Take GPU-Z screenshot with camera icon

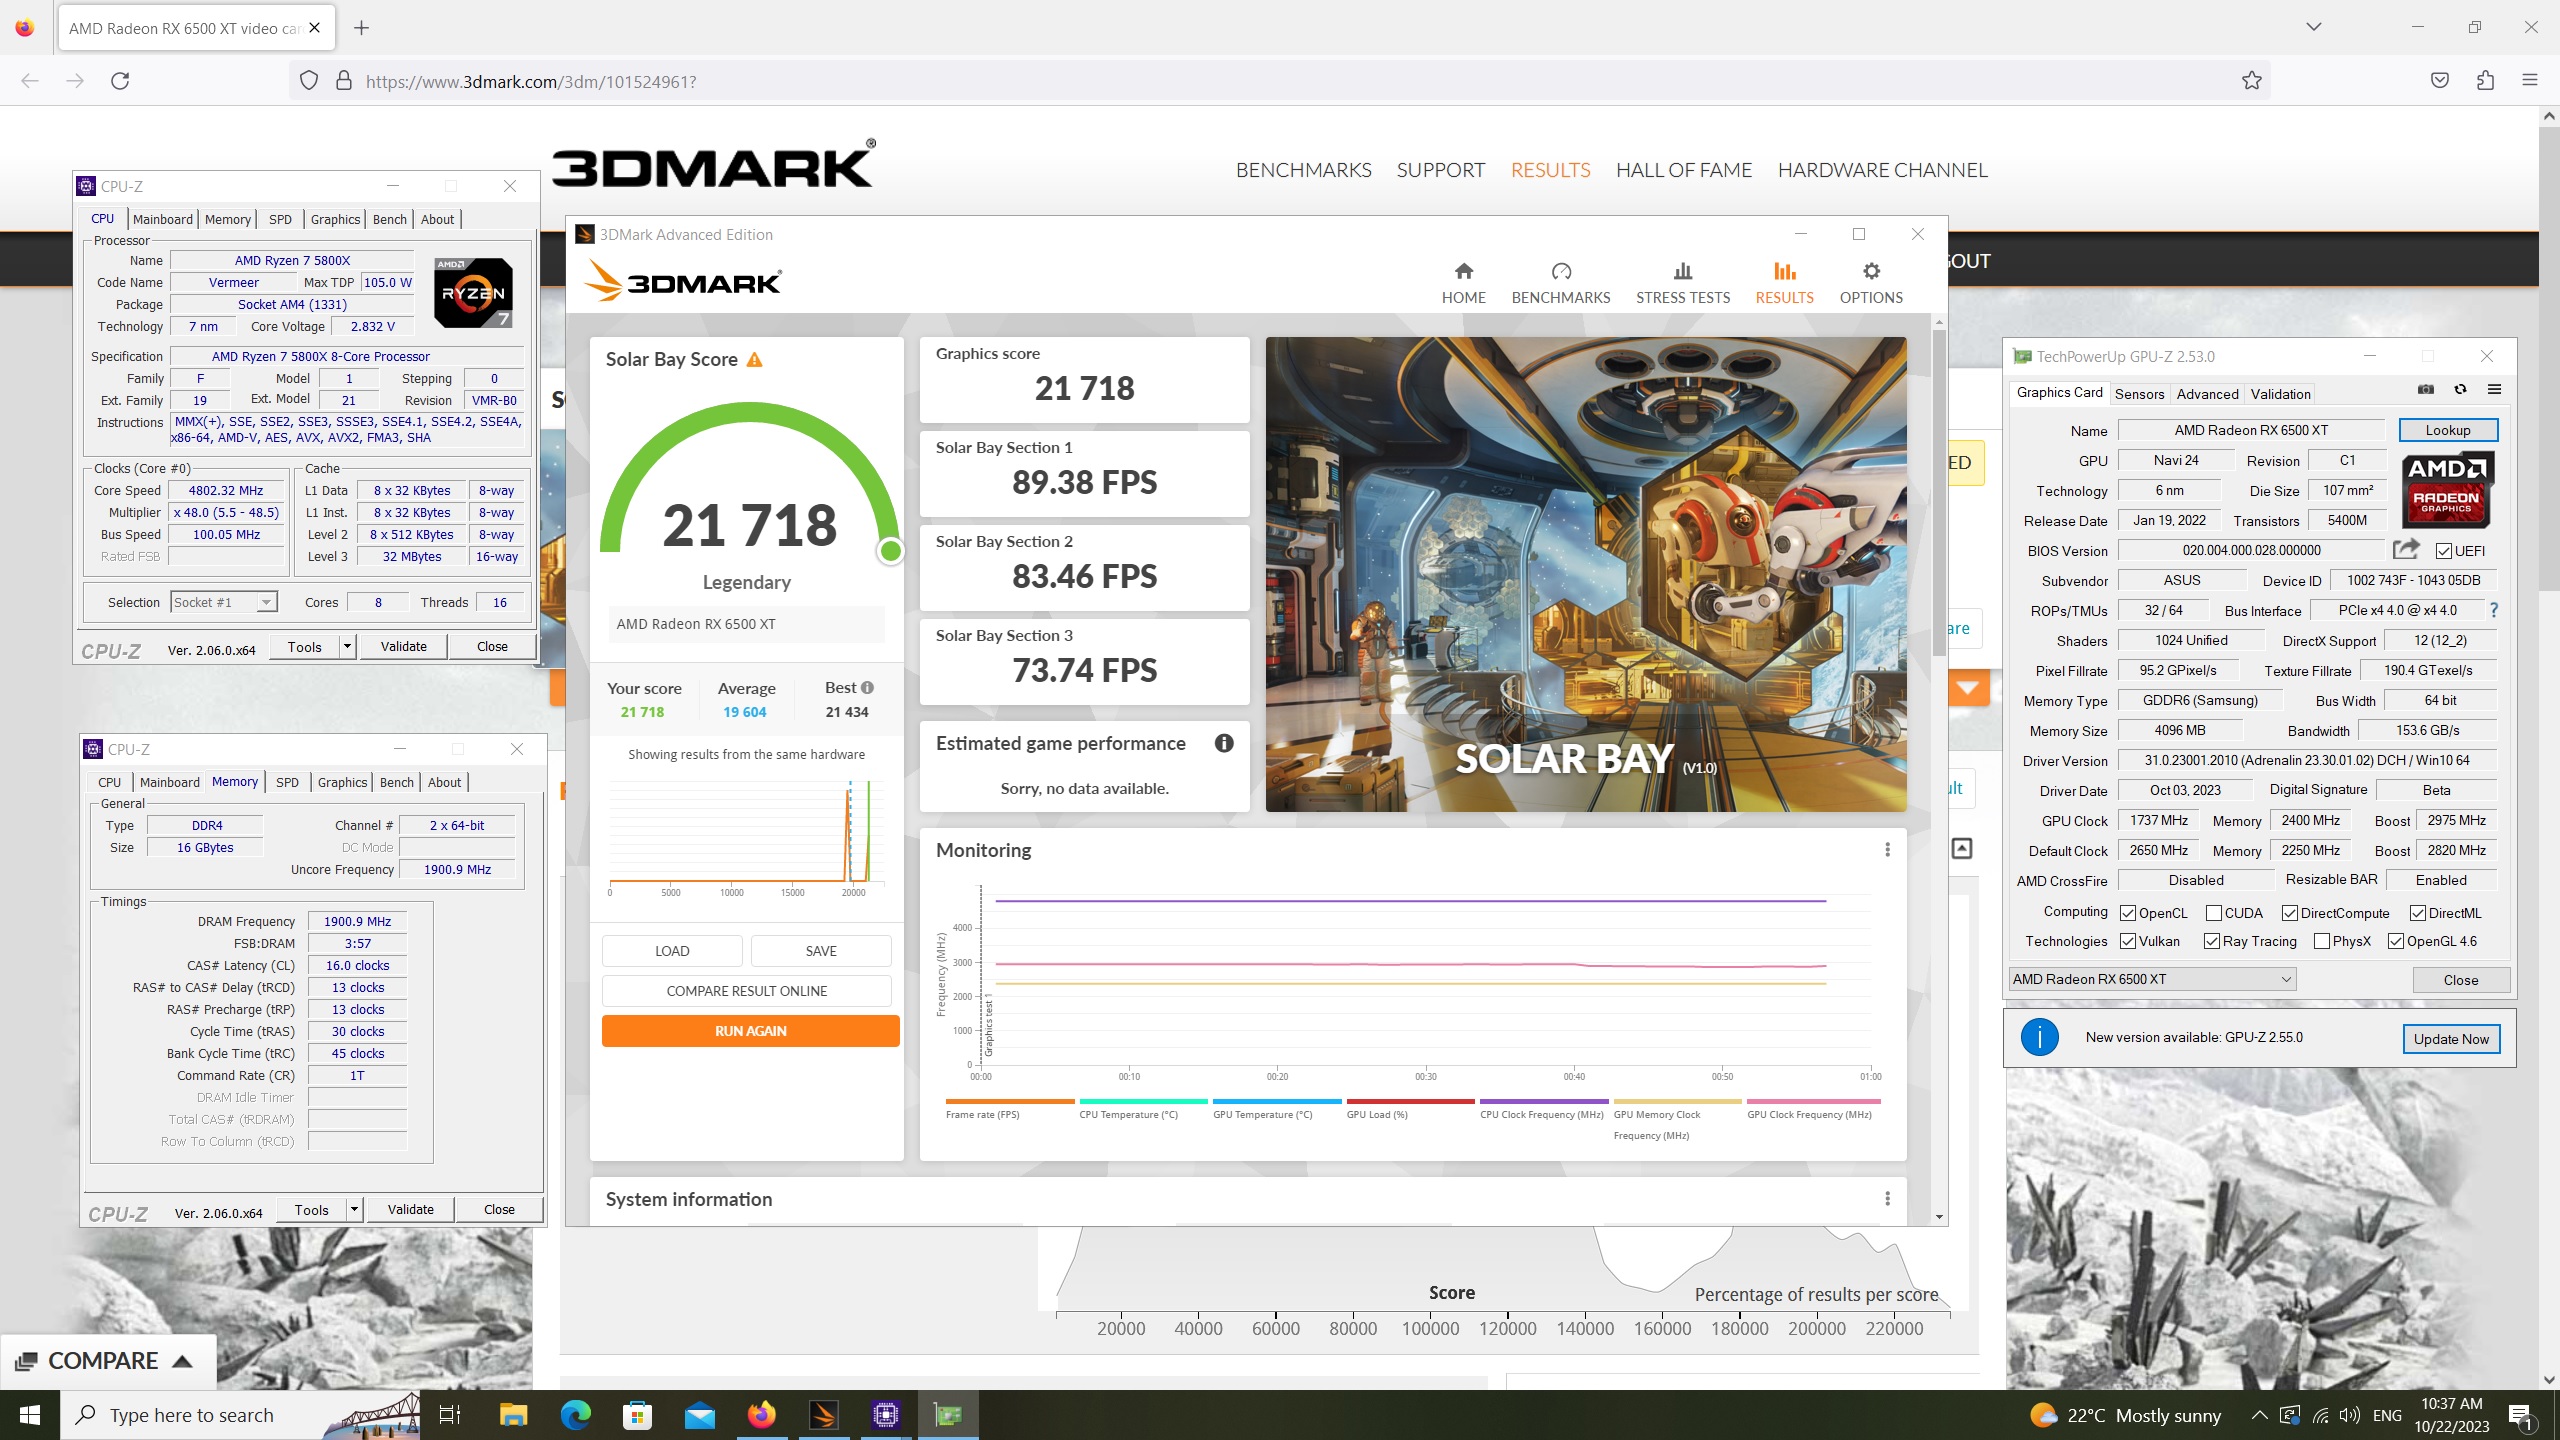point(2426,390)
